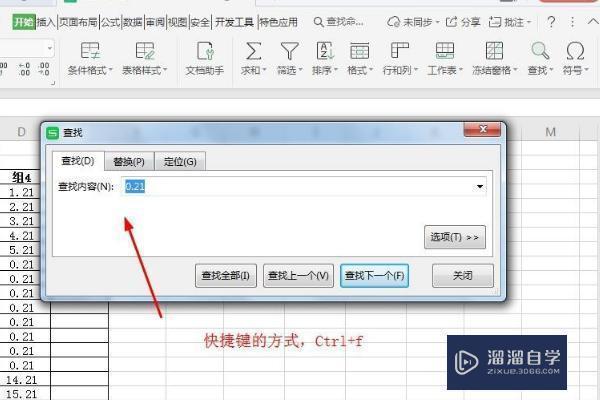The width and height of the screenshot is (600, 400).
Task: Open the Formulas (公式) ribbon tab
Action: 110,22
